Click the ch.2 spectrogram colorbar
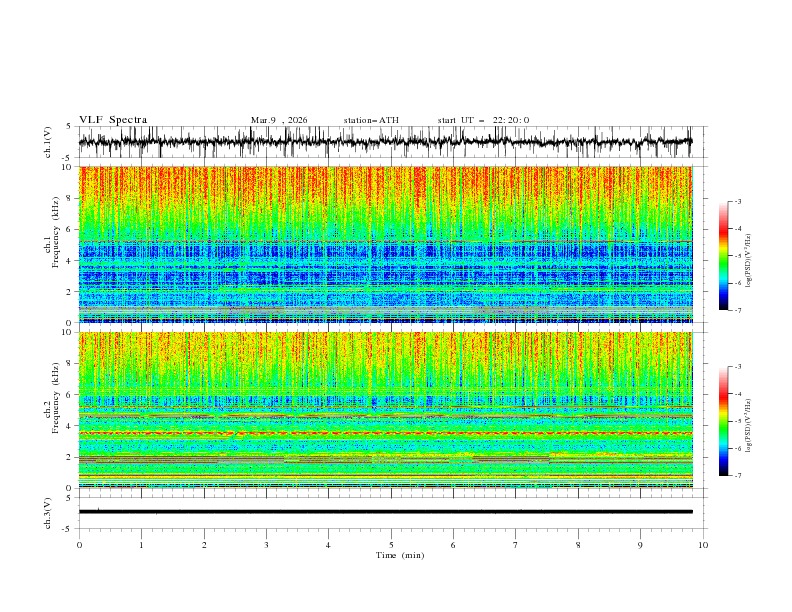 click(723, 421)
